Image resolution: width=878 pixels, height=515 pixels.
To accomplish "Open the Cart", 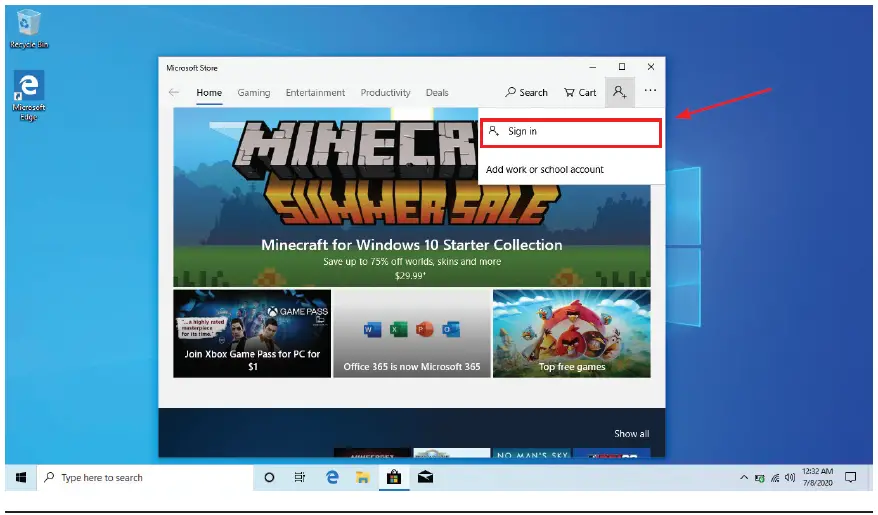I will [580, 92].
